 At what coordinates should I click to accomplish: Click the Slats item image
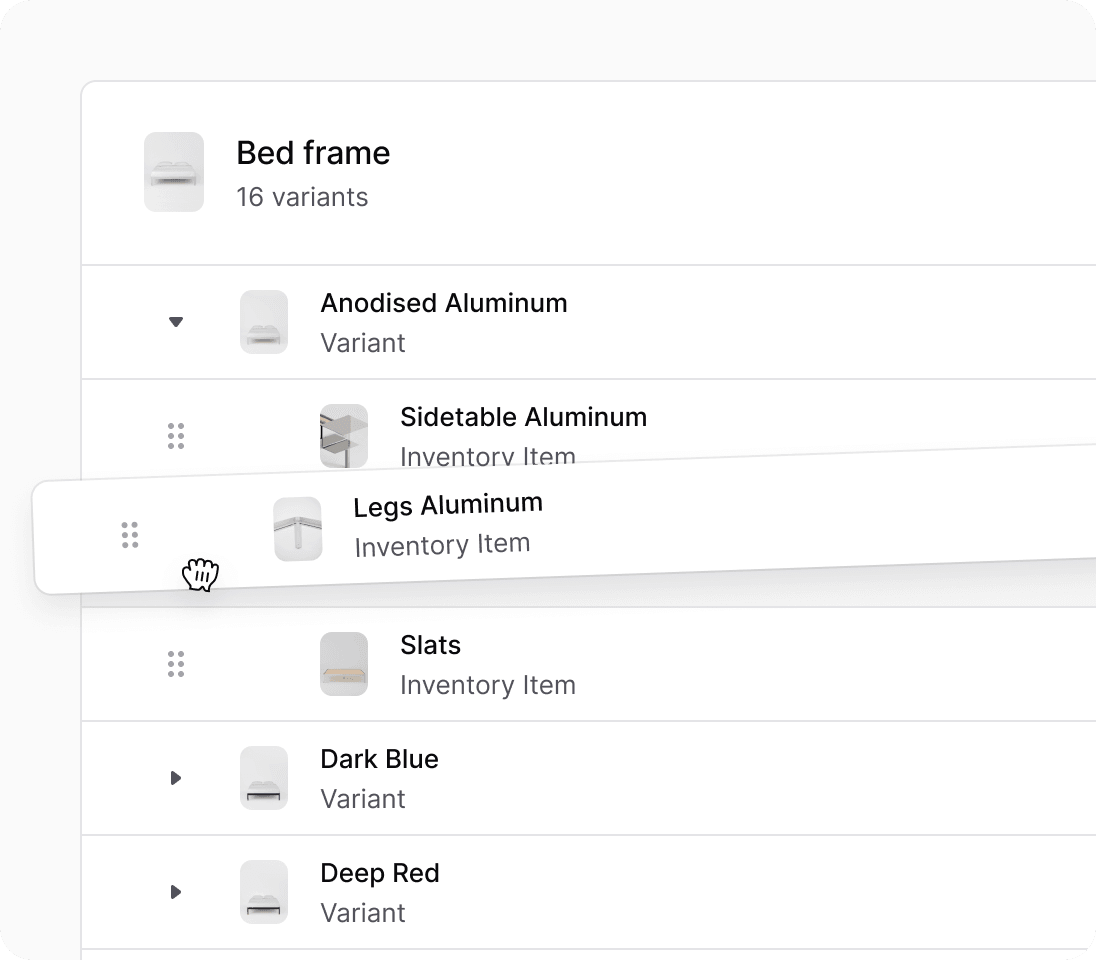[344, 664]
